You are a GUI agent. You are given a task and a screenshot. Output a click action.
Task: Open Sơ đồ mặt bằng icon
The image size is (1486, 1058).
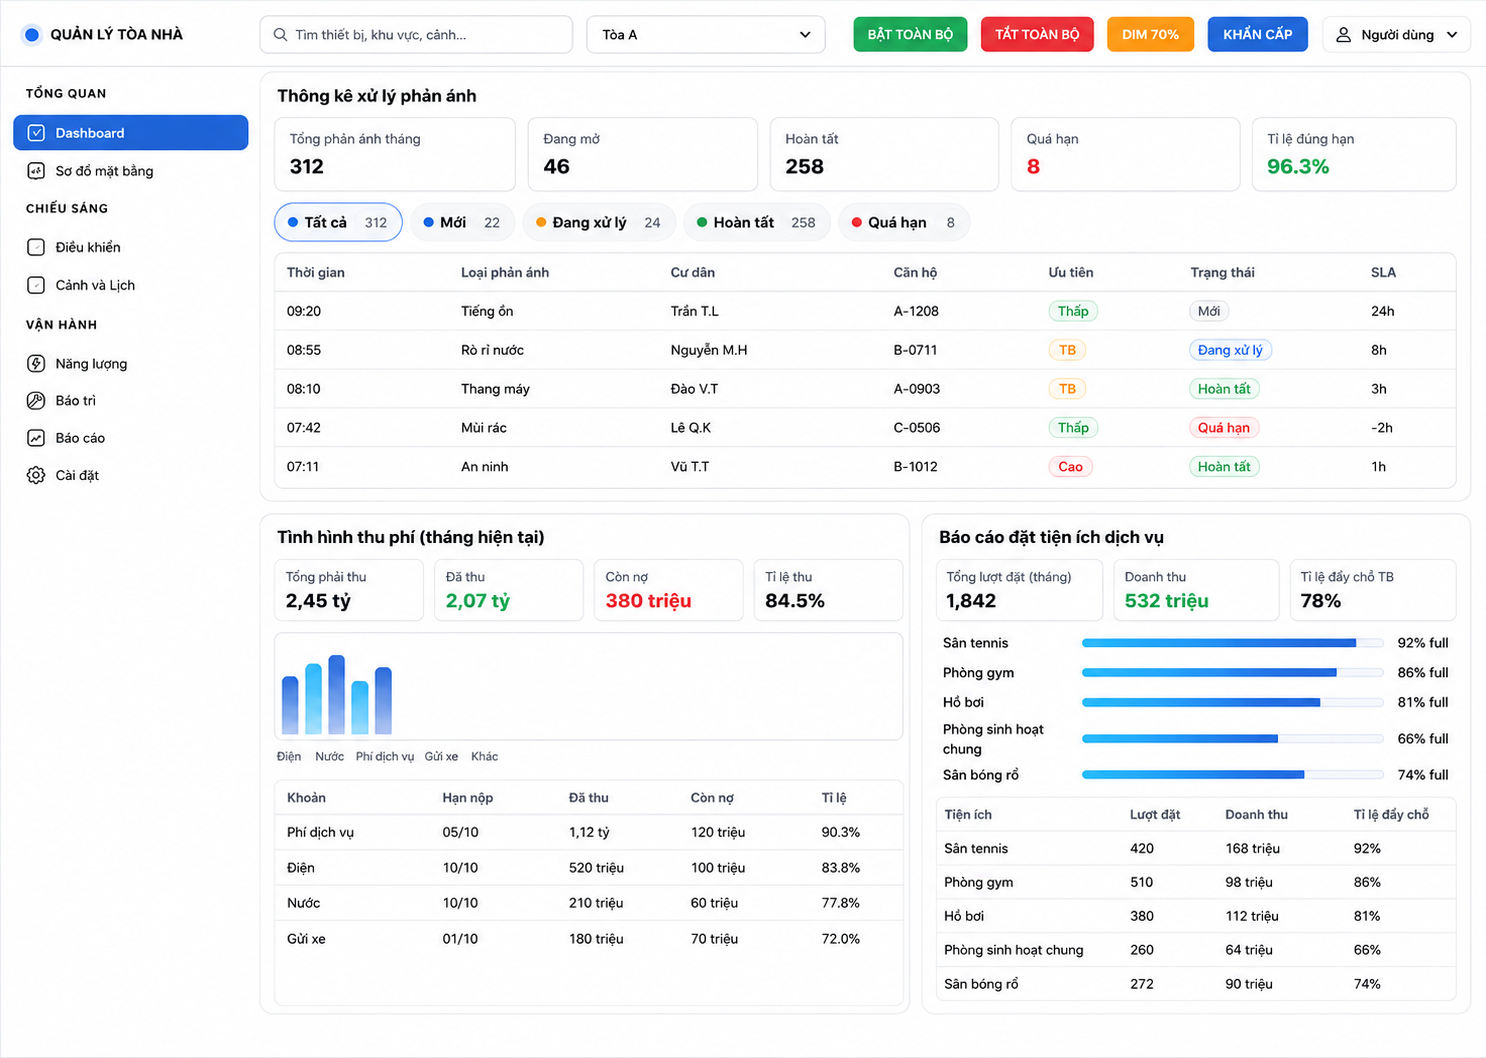pyautogui.click(x=36, y=171)
